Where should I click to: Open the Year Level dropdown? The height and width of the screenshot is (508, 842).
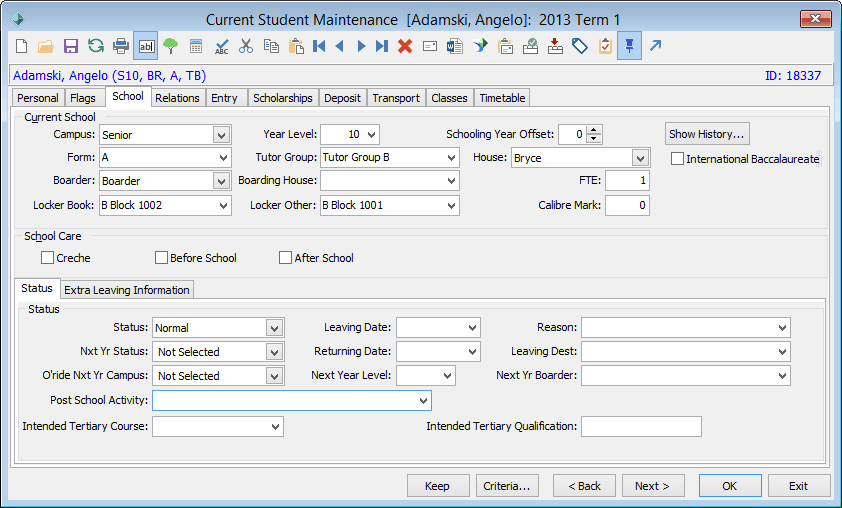coord(372,135)
